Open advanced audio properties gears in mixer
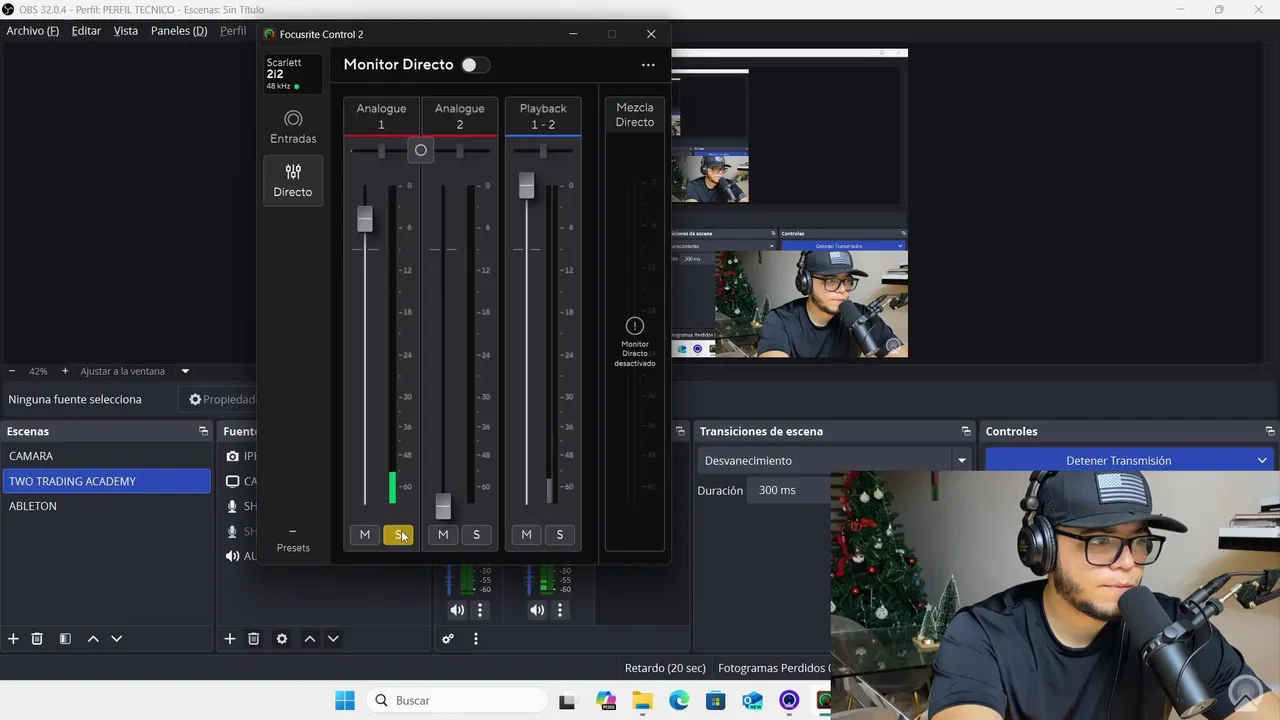This screenshot has height=720, width=1280. 448,639
